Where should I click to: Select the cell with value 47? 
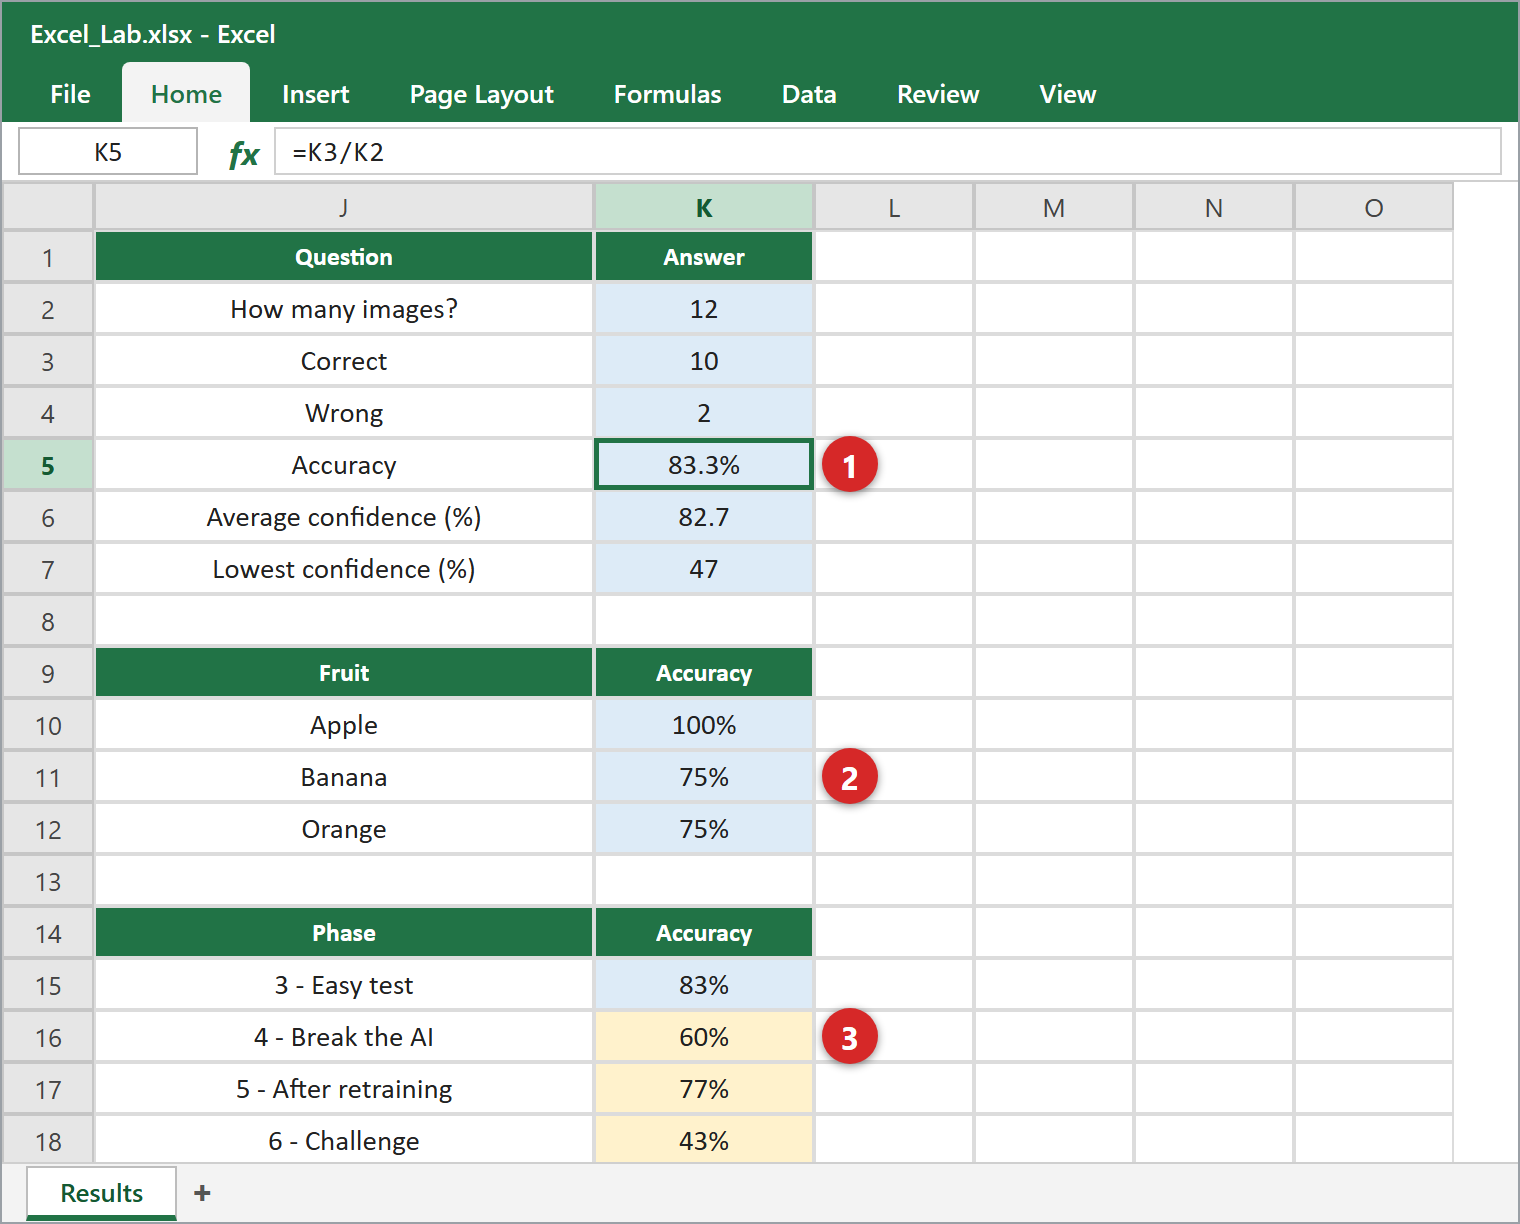tap(704, 569)
